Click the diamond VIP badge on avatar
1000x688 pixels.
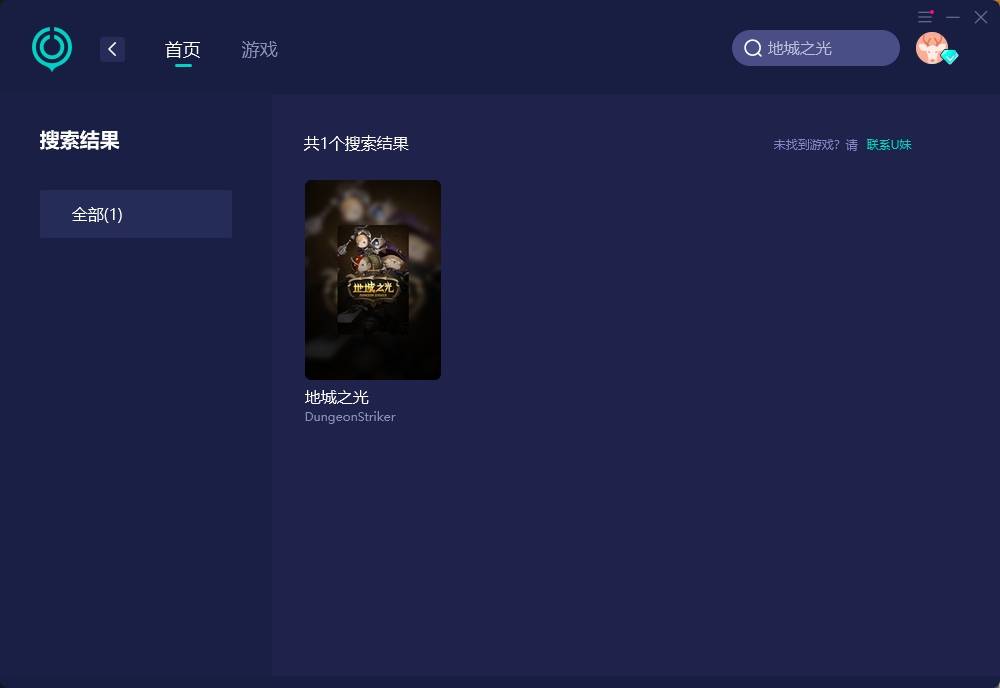pos(950,57)
